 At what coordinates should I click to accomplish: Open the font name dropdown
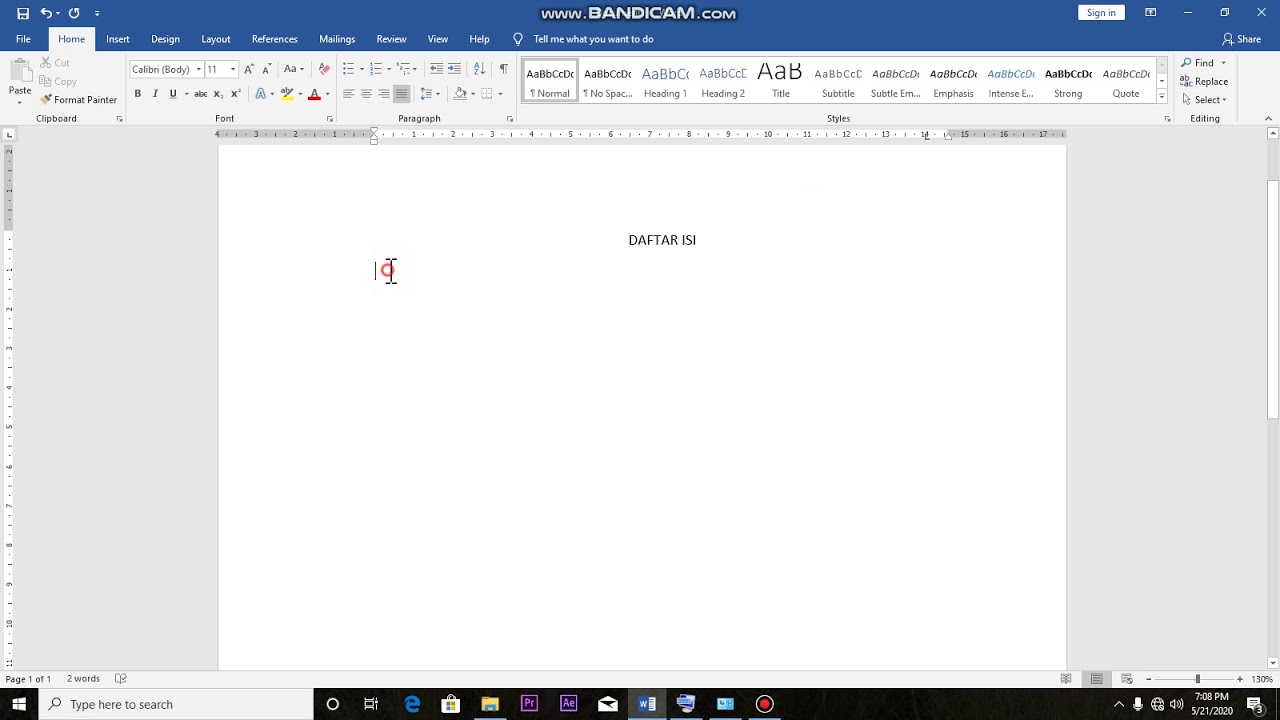click(x=198, y=69)
